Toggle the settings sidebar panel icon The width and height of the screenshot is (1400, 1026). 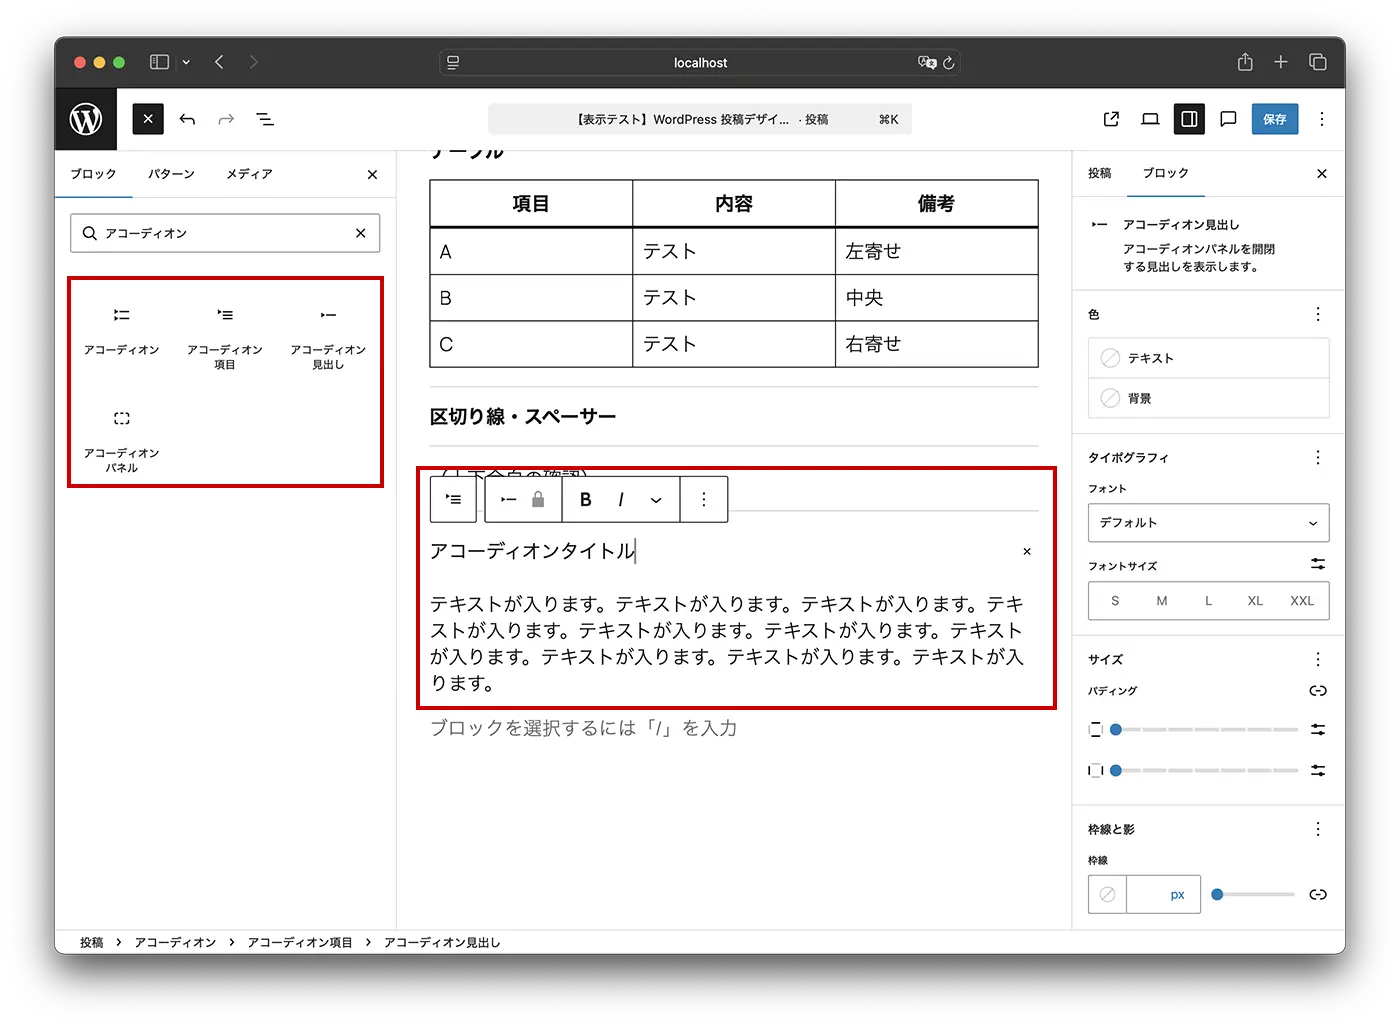coord(1189,119)
